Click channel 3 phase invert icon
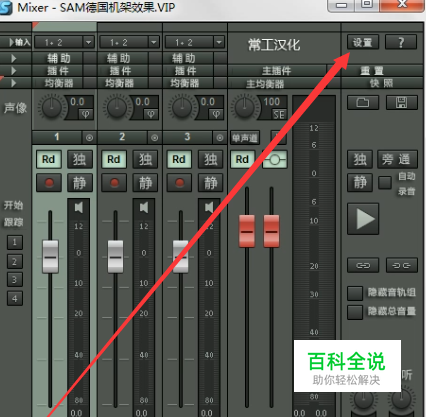The image size is (426, 417). pyautogui.click(x=216, y=114)
